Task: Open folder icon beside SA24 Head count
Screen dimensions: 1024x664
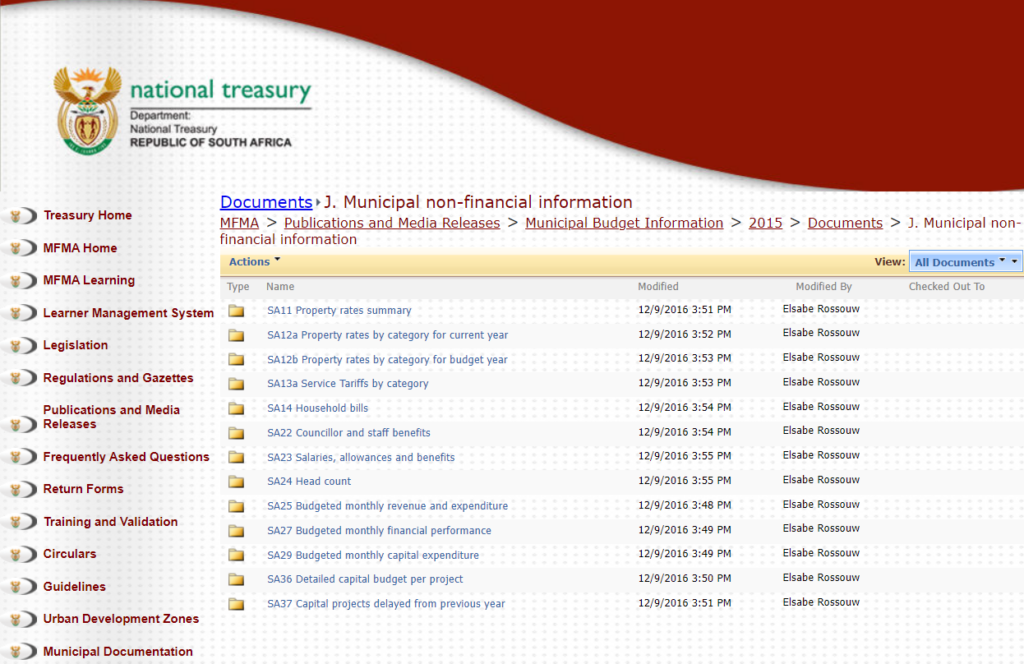Action: [x=236, y=482]
